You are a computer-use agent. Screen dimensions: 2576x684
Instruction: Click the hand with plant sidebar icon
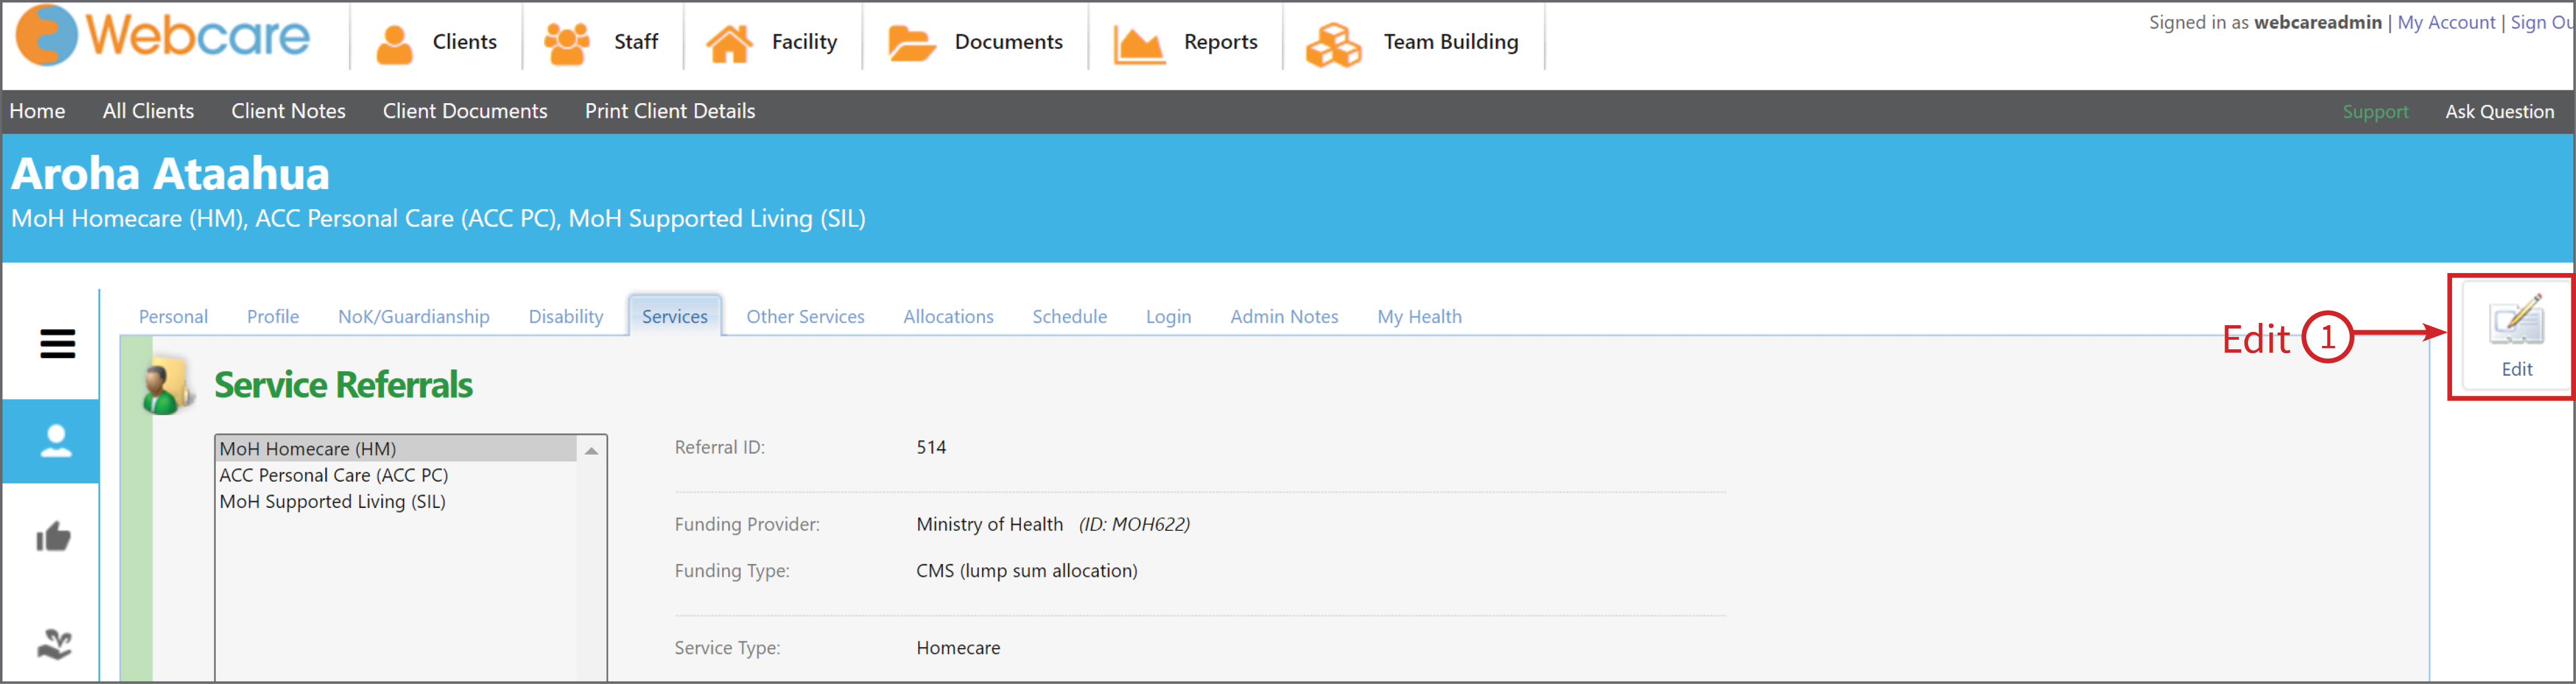point(54,644)
